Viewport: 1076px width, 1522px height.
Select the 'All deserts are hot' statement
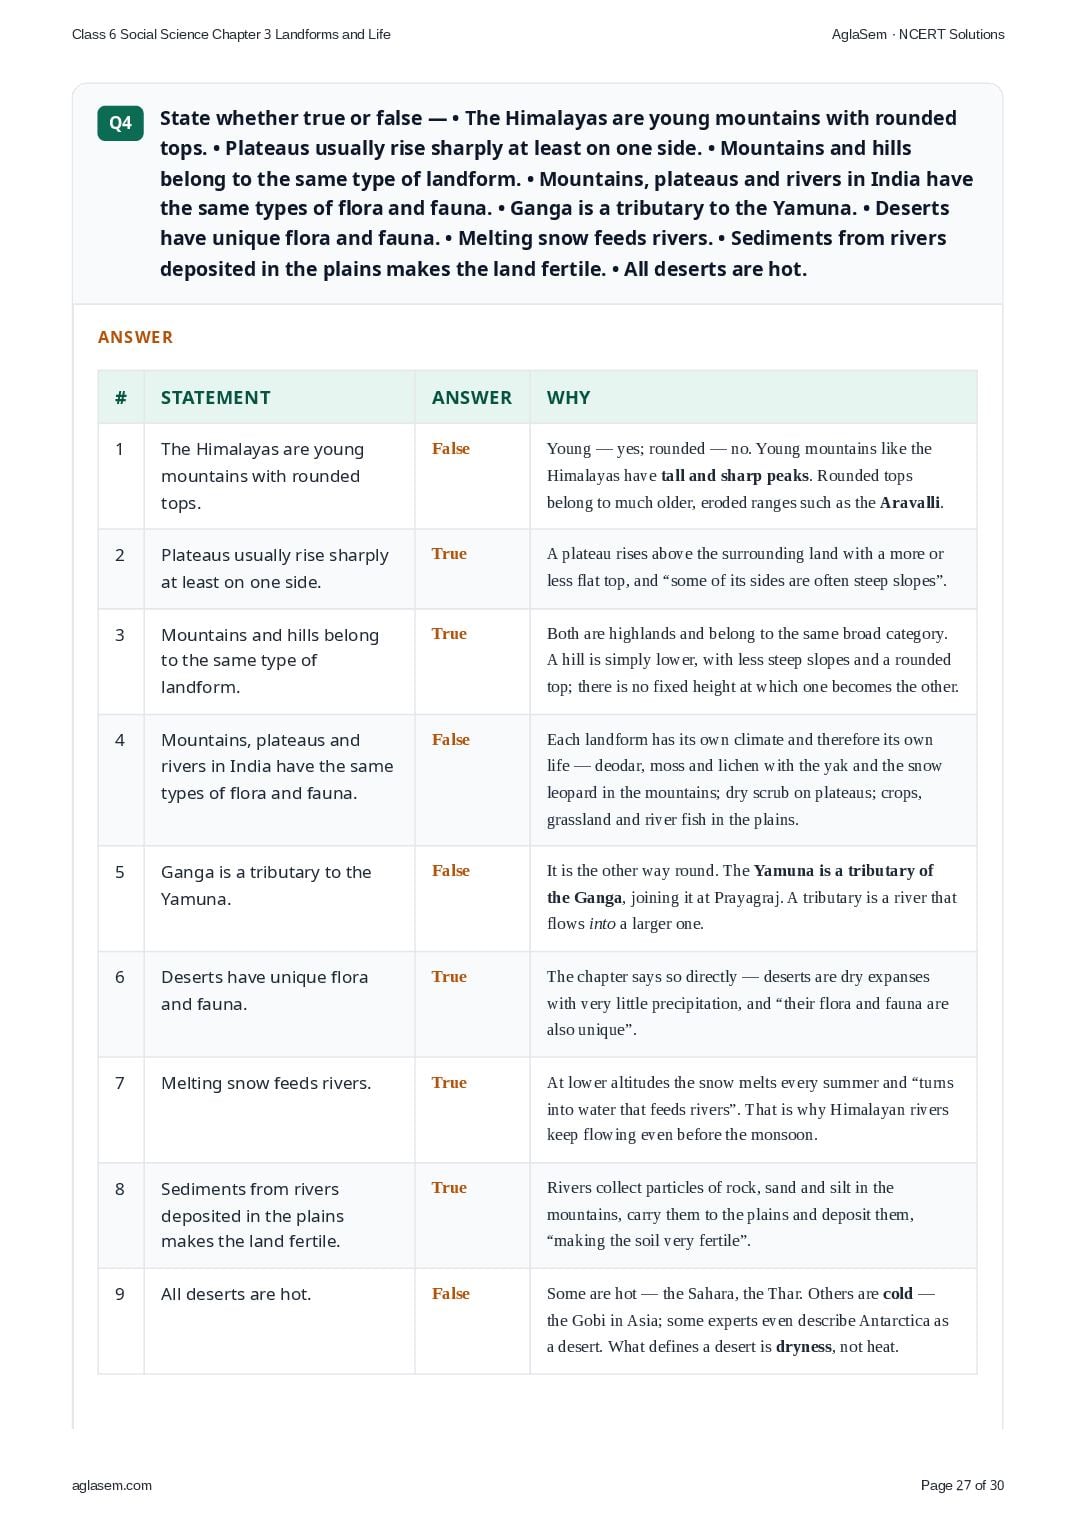coord(236,1294)
